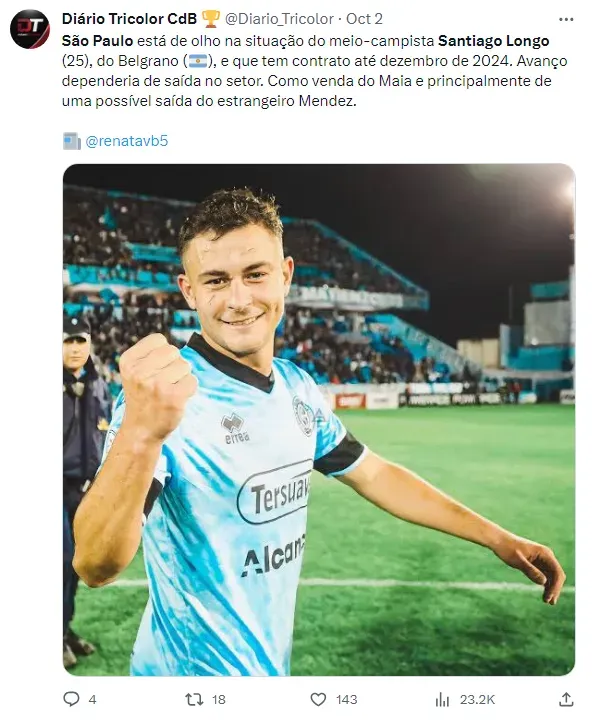Click the bold Santiago Longo text
595x721 pixels.
coord(493,41)
